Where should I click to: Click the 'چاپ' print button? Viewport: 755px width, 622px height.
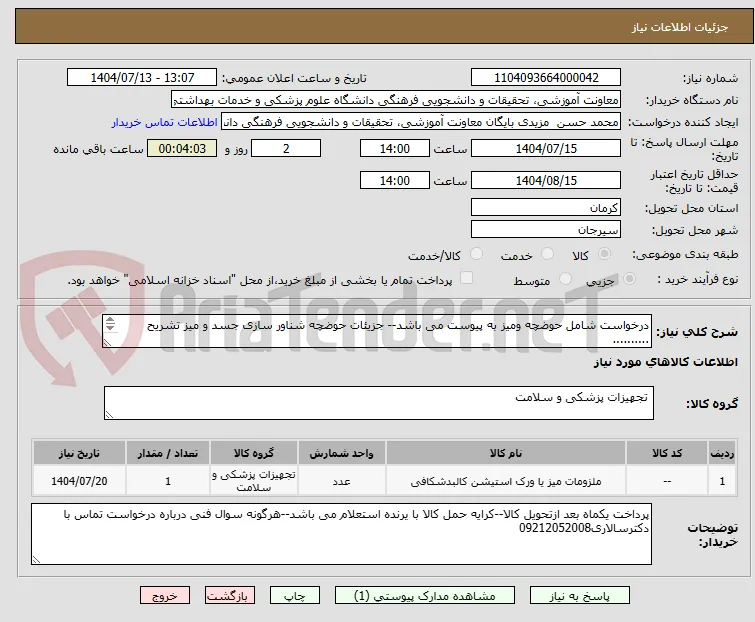[x=295, y=596]
